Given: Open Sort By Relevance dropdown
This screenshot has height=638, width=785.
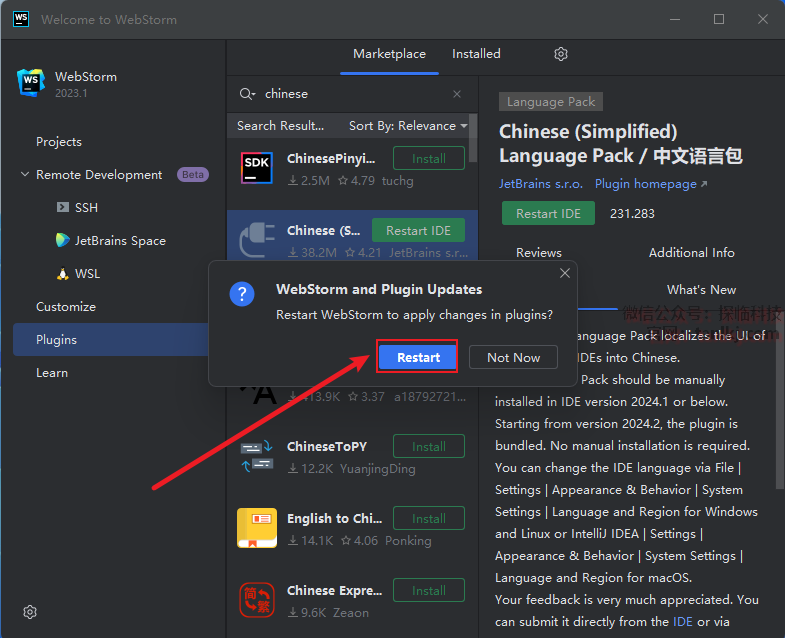Looking at the screenshot, I should point(408,126).
